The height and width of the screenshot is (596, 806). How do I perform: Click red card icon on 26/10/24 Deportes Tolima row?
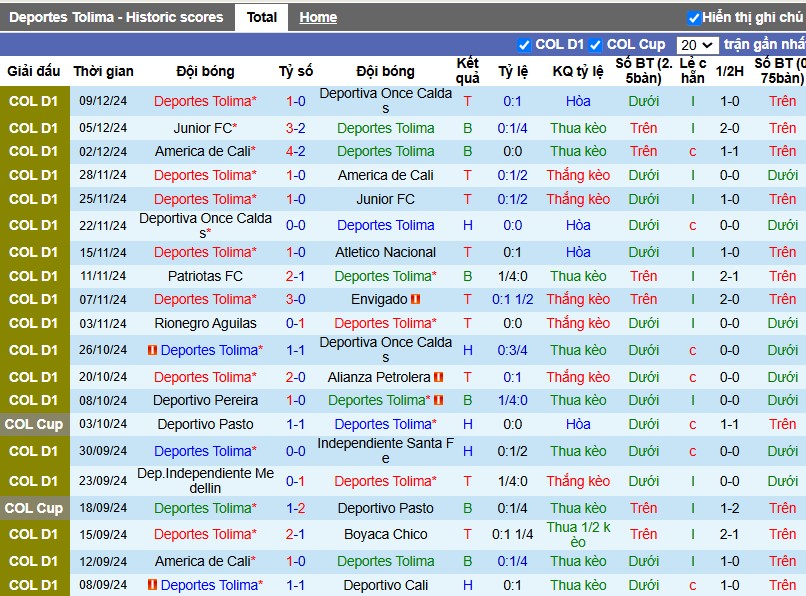[152, 350]
